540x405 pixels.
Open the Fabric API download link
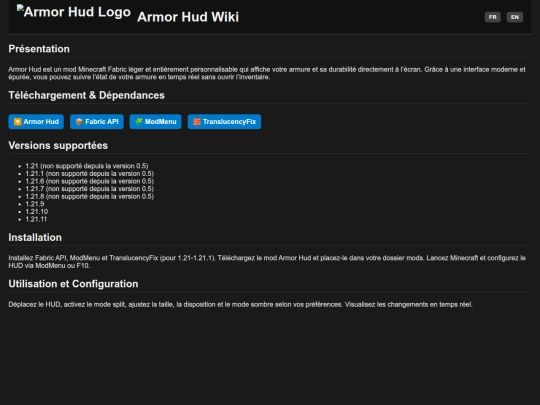pos(97,122)
